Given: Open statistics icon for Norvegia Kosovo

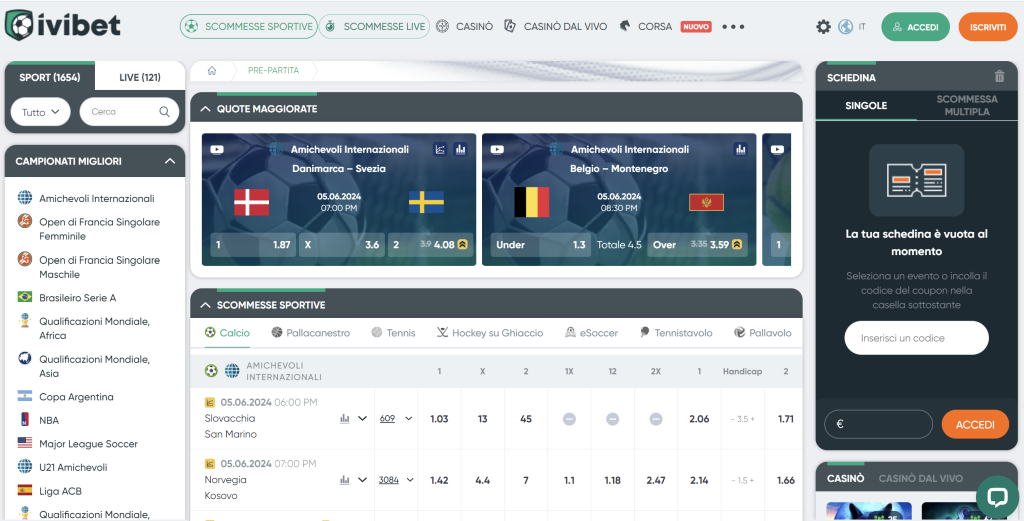Looking at the screenshot, I should coord(344,480).
